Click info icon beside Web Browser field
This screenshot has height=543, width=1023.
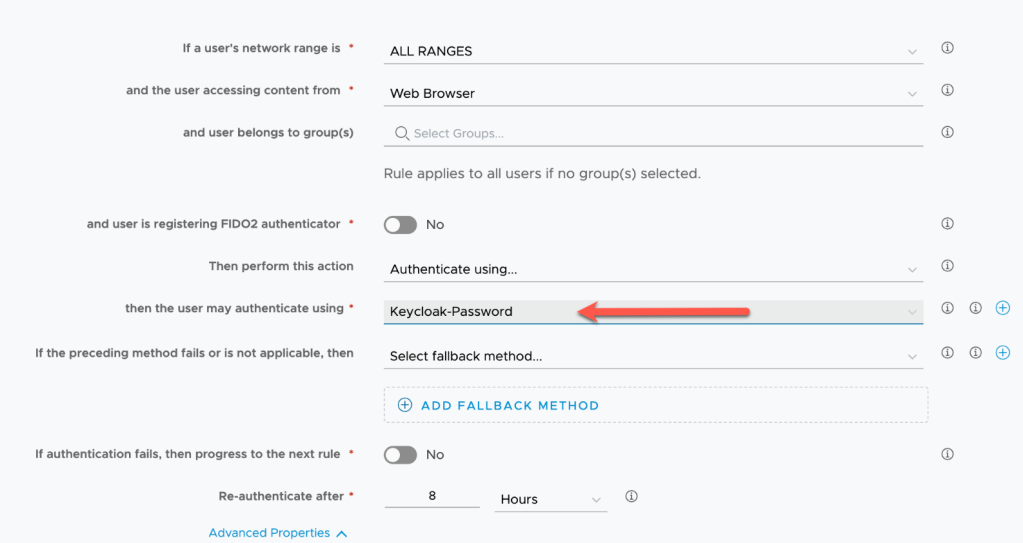click(947, 90)
